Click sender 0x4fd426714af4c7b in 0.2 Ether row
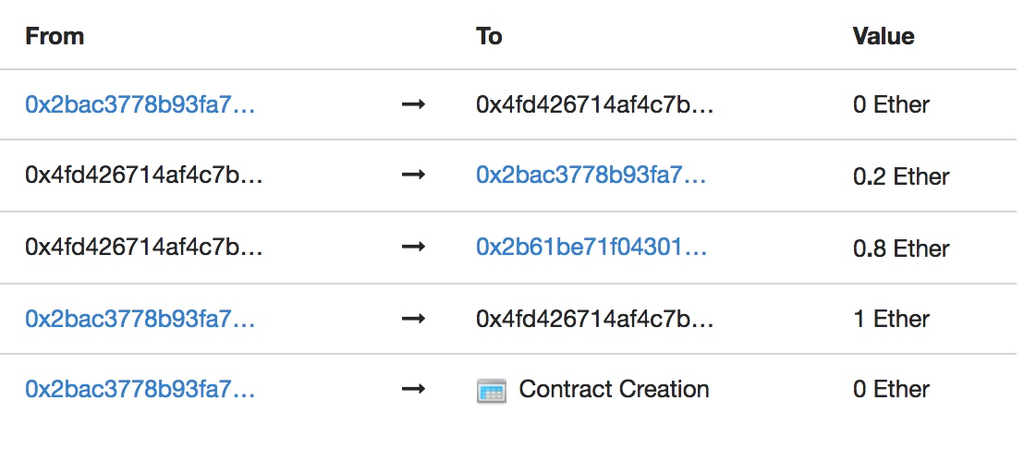 [x=144, y=176]
